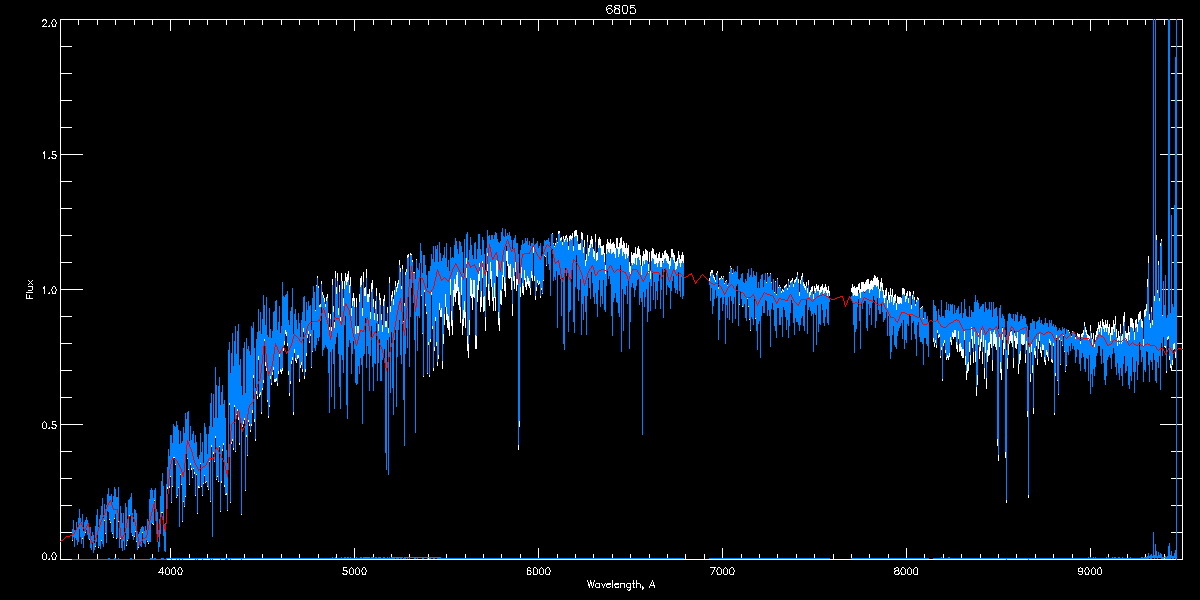Click the Wavelength, A axis label
1200x600 pixels.
coord(621,584)
